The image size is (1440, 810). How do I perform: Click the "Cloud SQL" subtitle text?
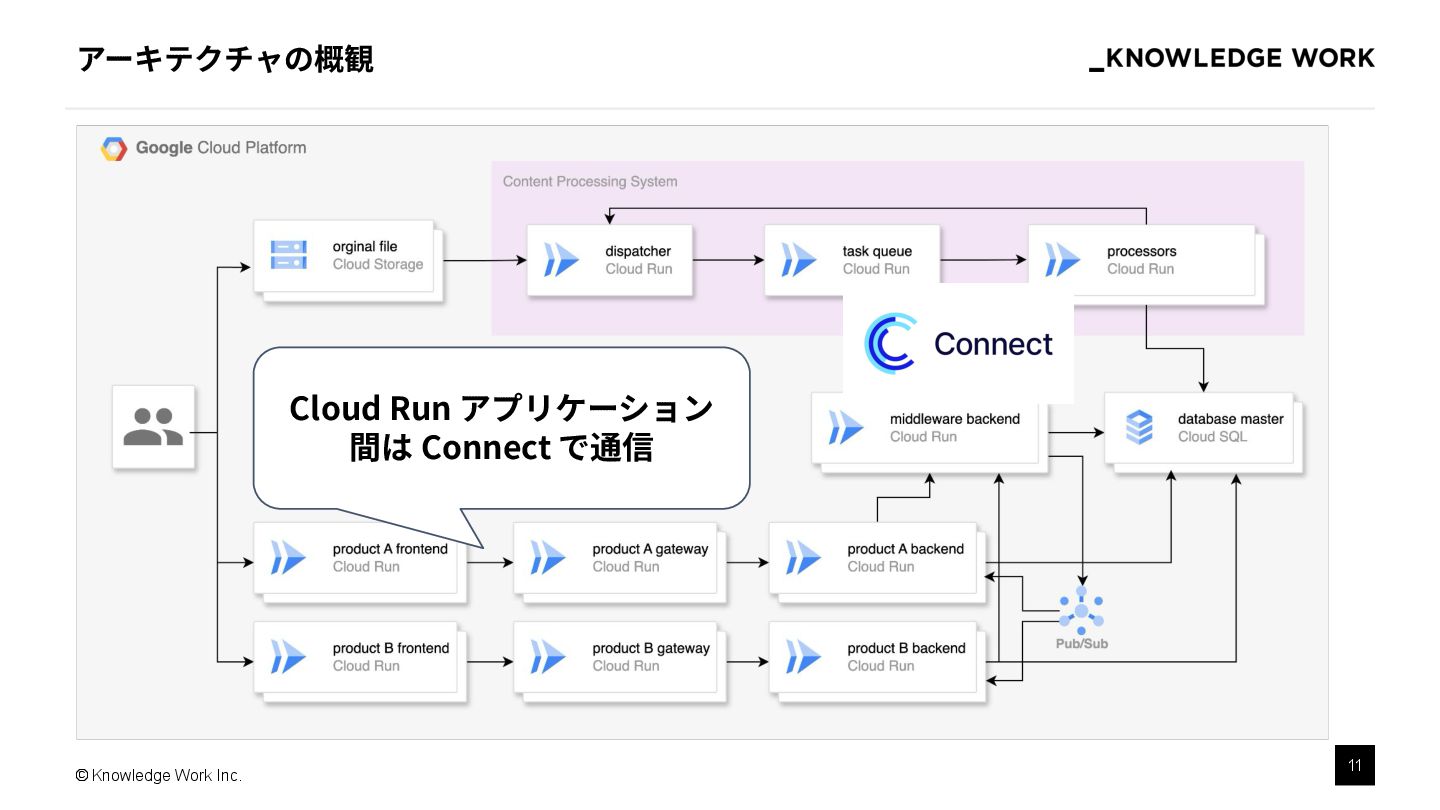click(1212, 437)
